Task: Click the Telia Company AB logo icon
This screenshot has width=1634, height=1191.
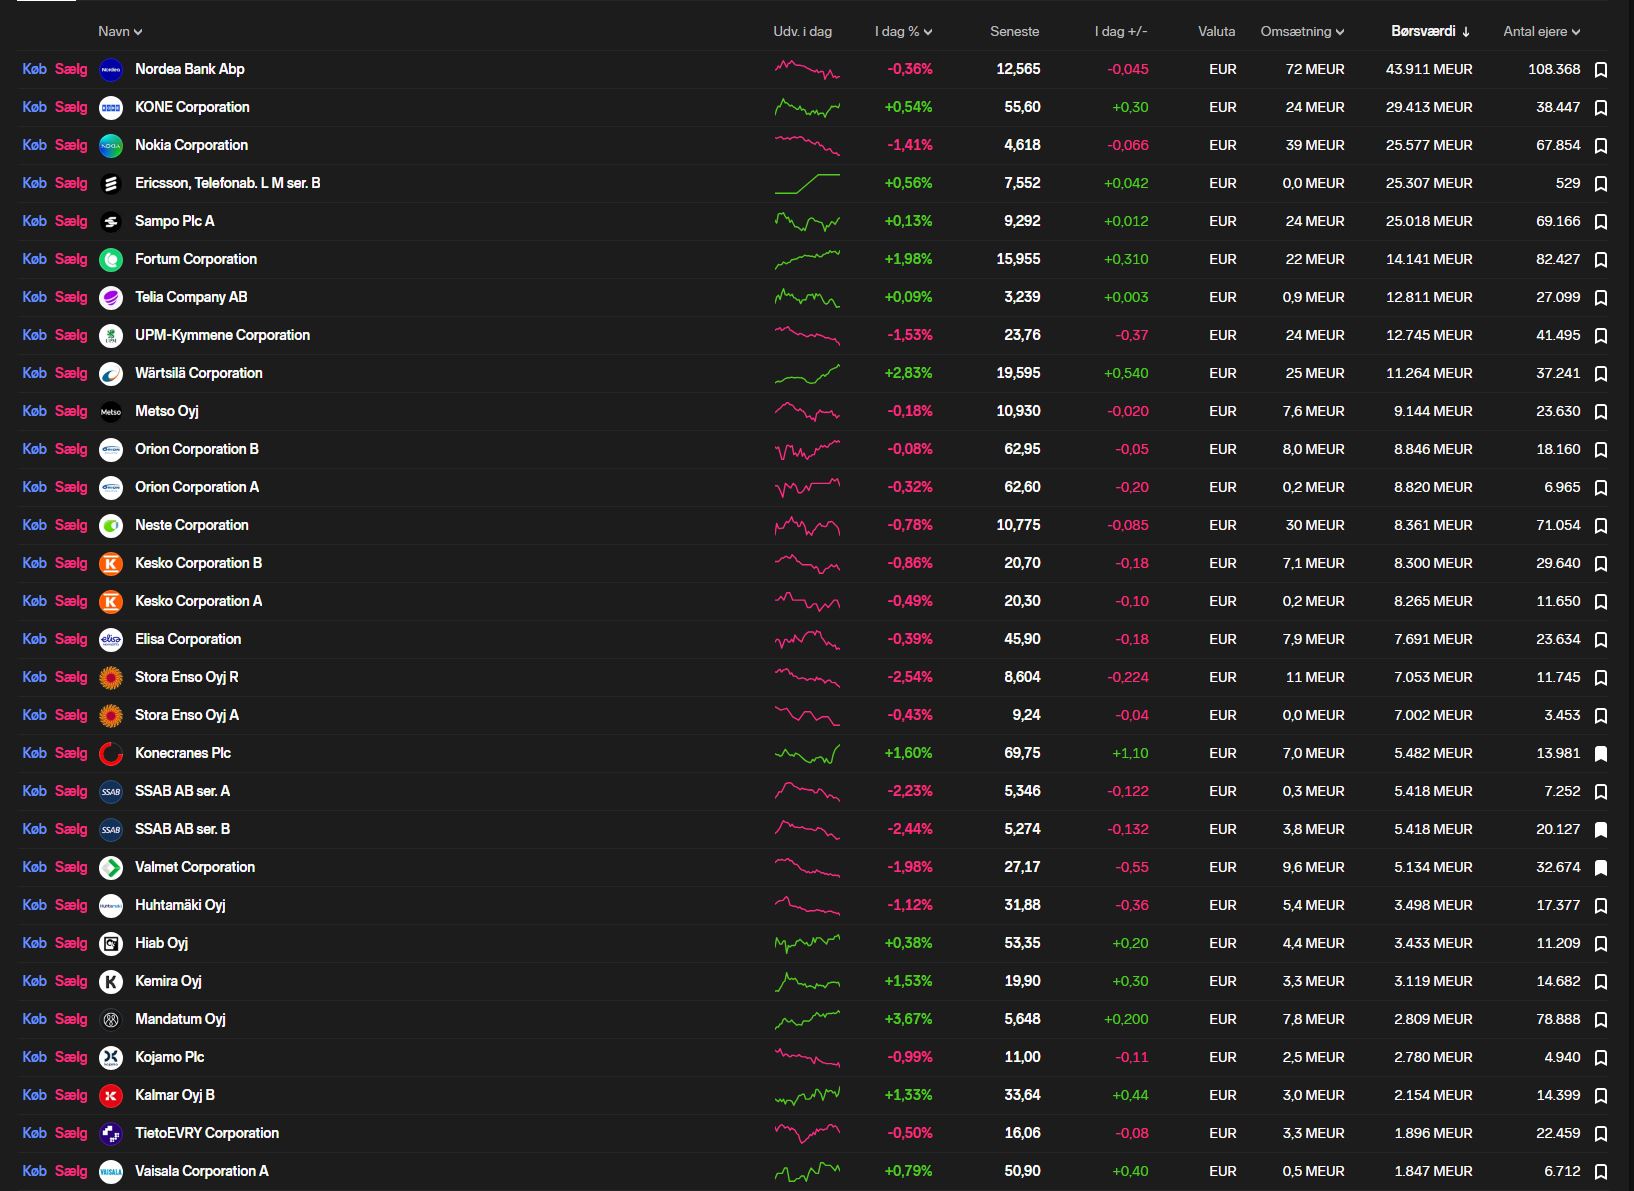Action: tap(111, 298)
